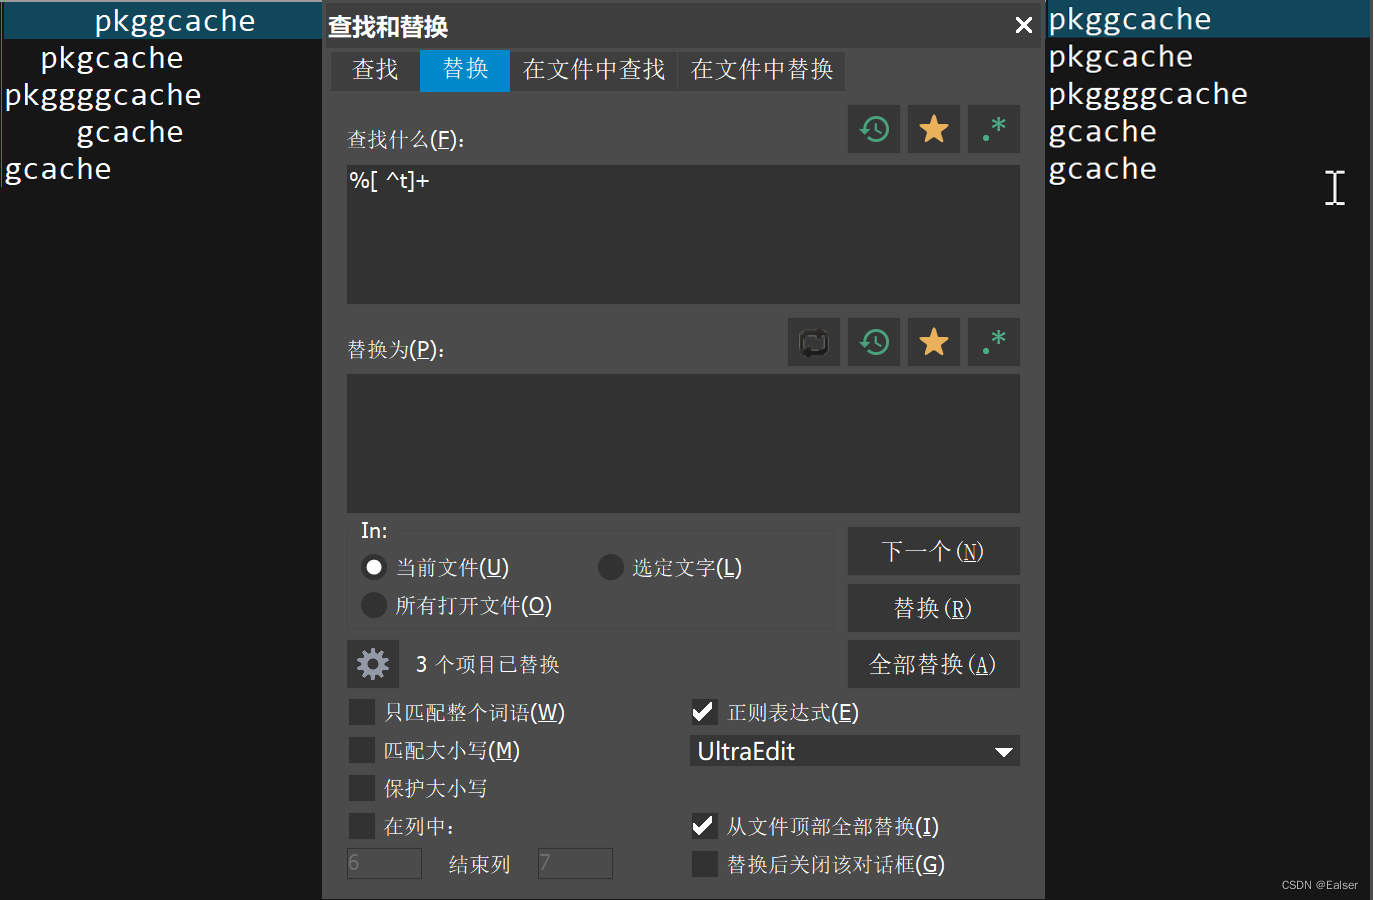1374x900 pixels.
Task: Switch to the 查找 tab
Action: pos(375,70)
